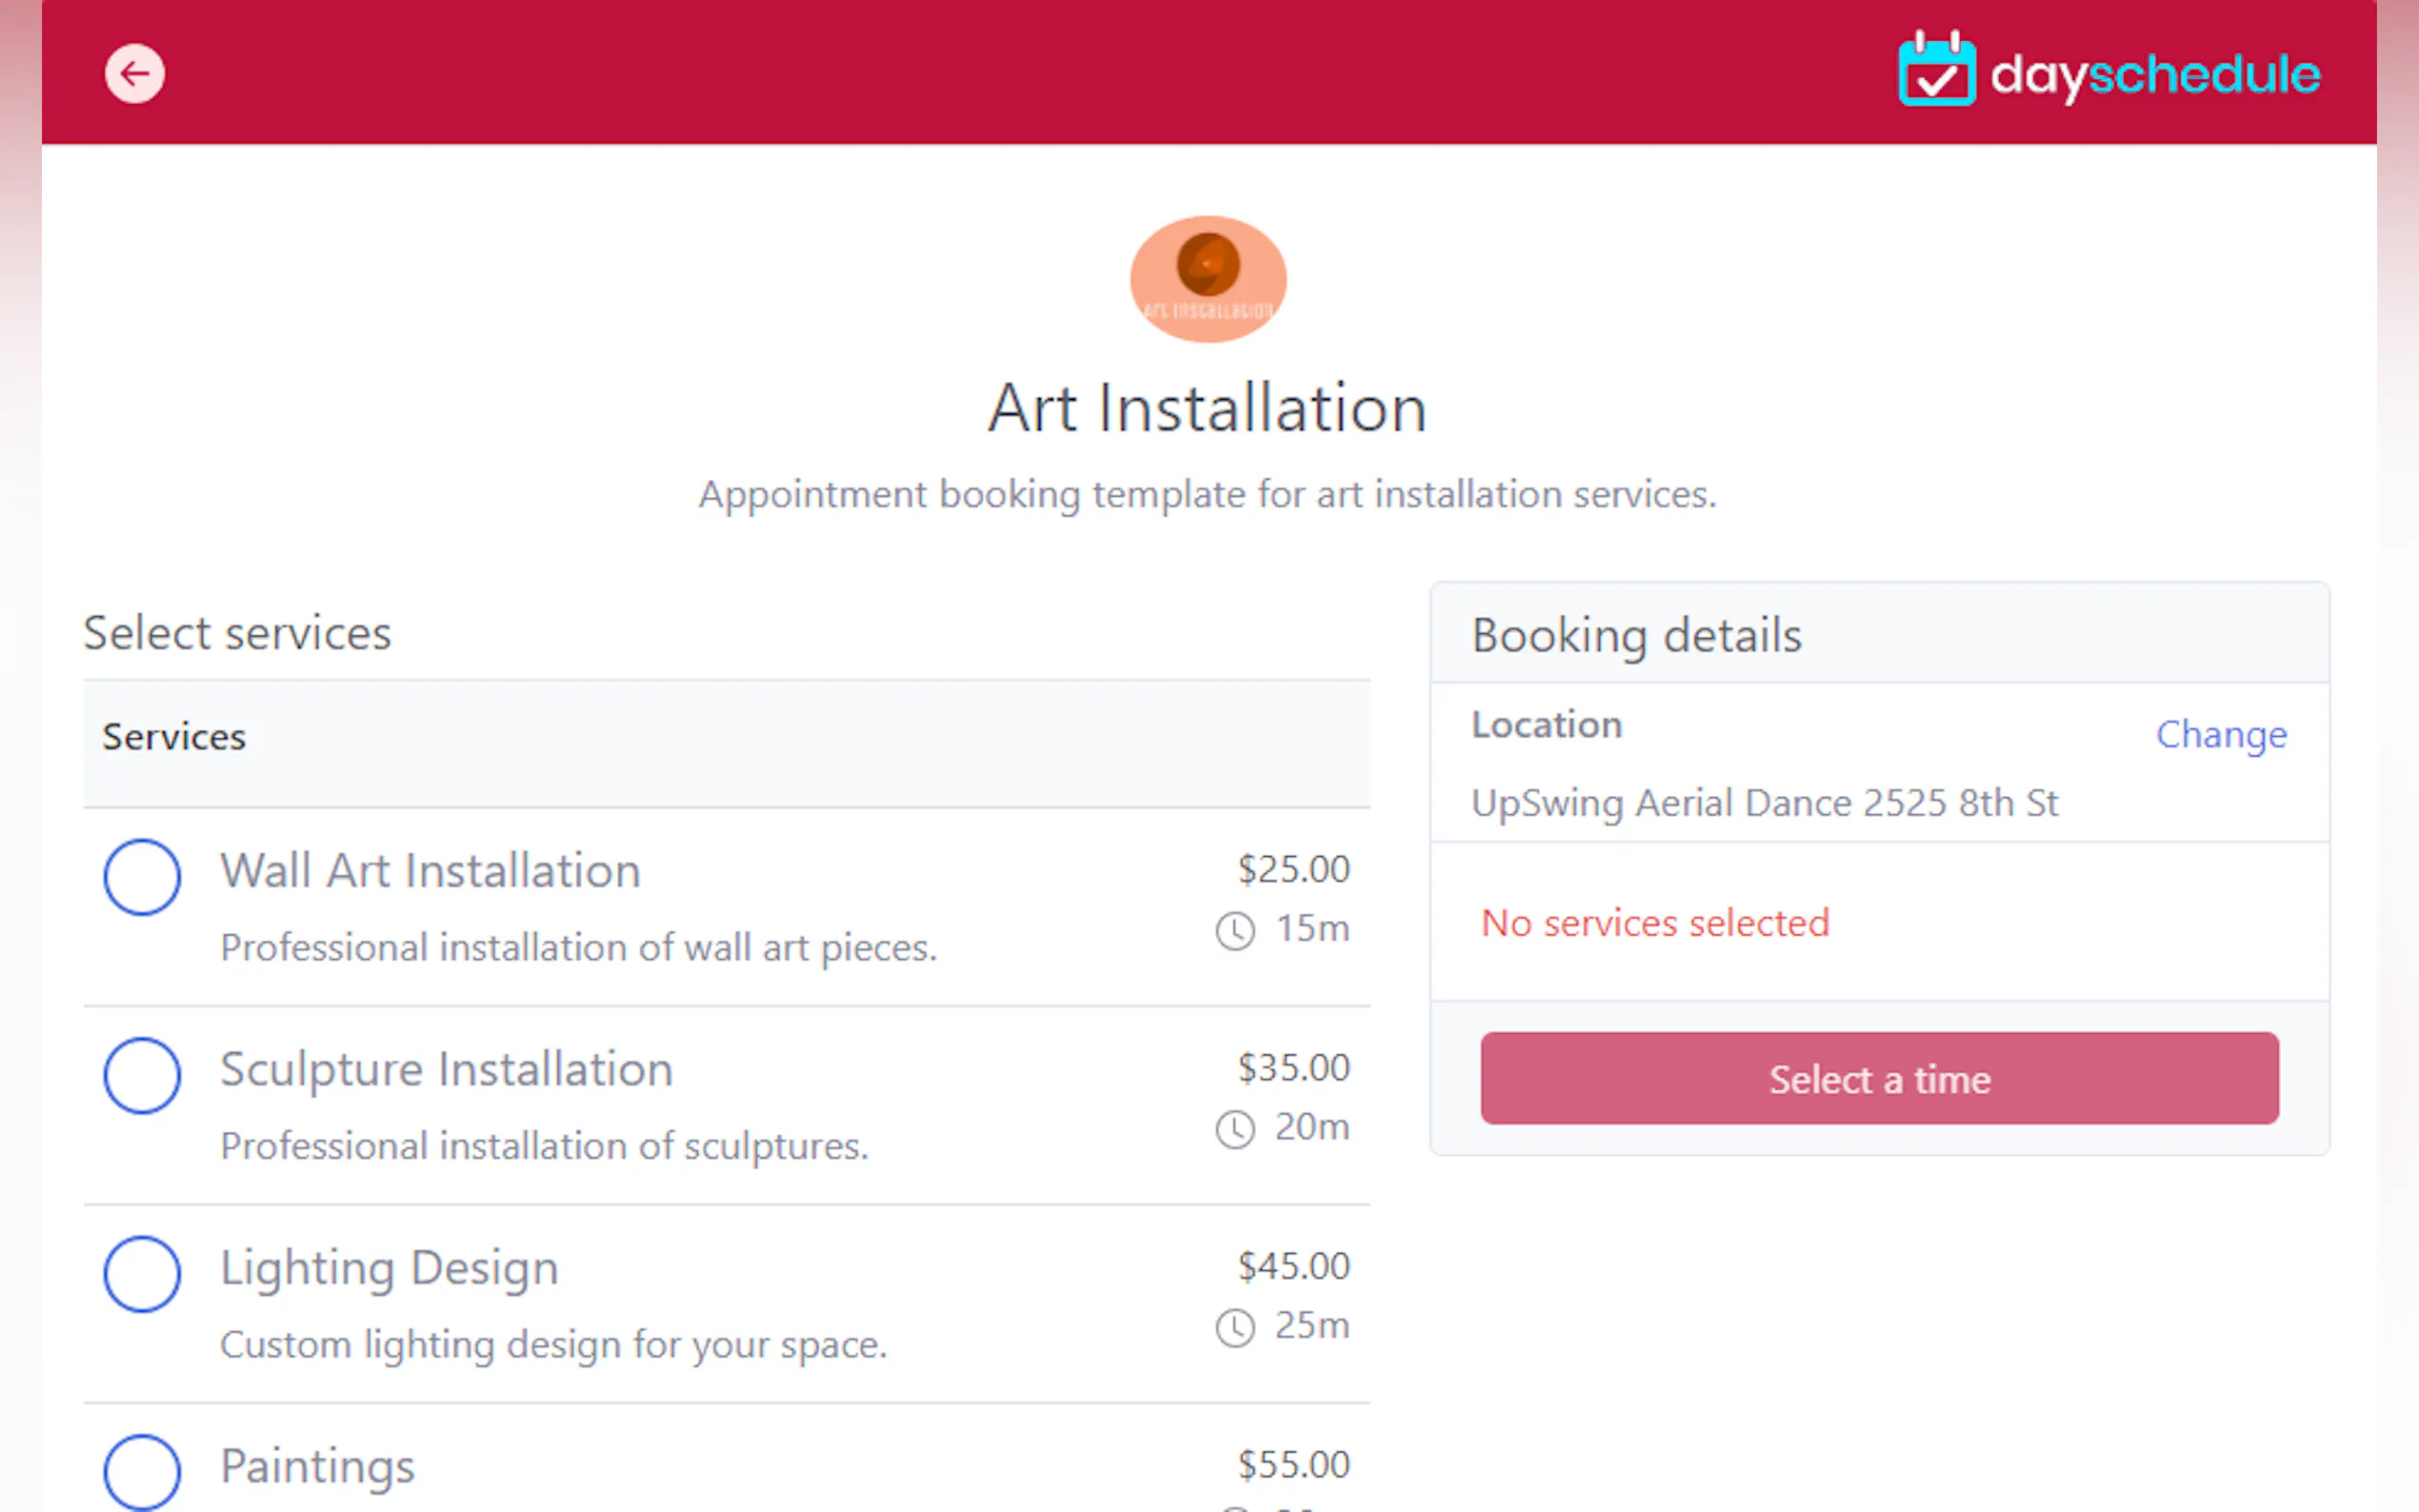Select the Paintings radio button
Screen dimensions: 2419x1512
click(x=142, y=1471)
